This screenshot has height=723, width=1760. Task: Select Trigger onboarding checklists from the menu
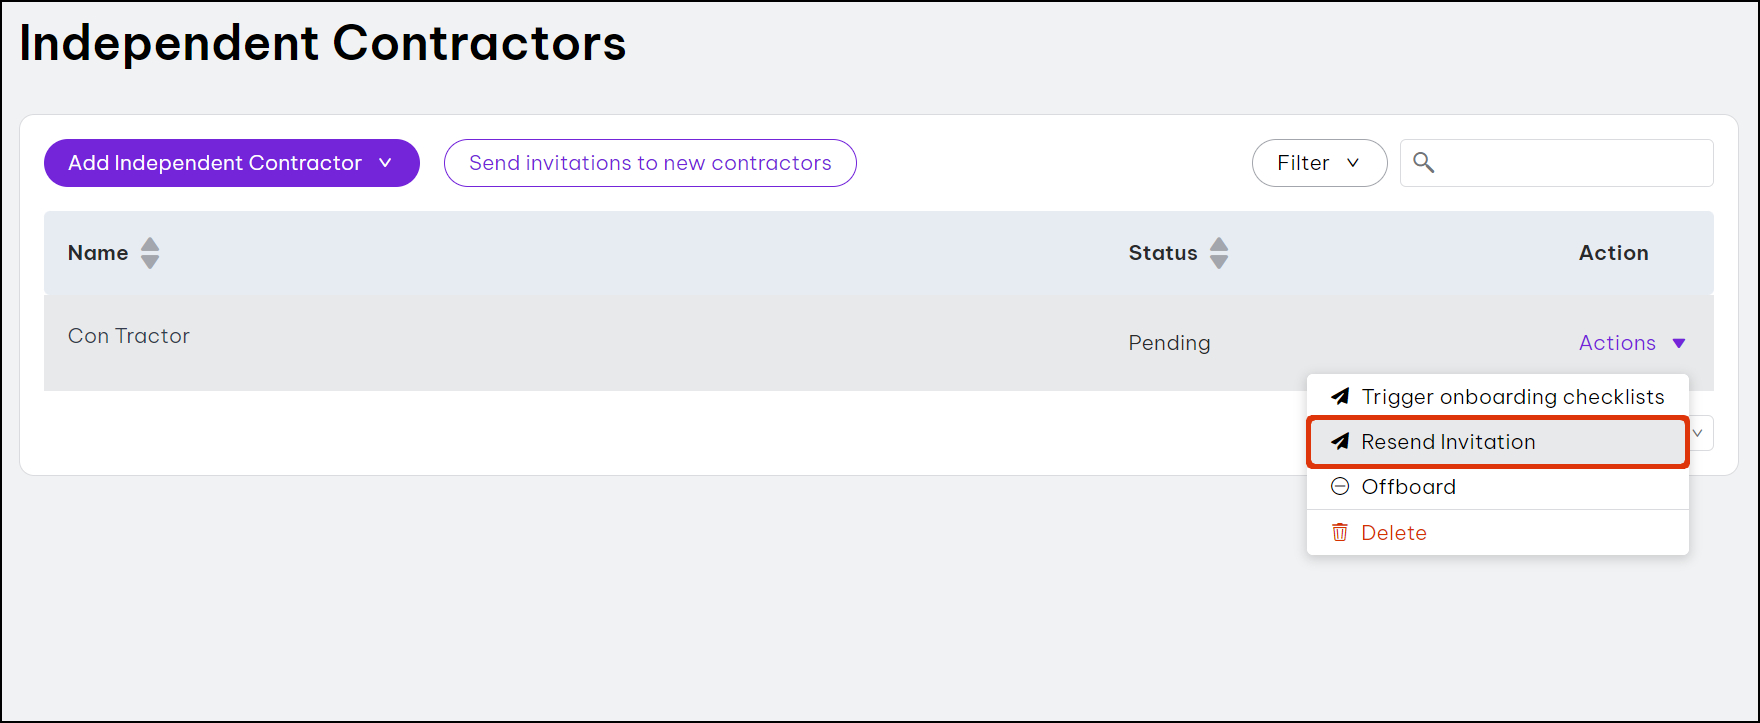[1512, 397]
